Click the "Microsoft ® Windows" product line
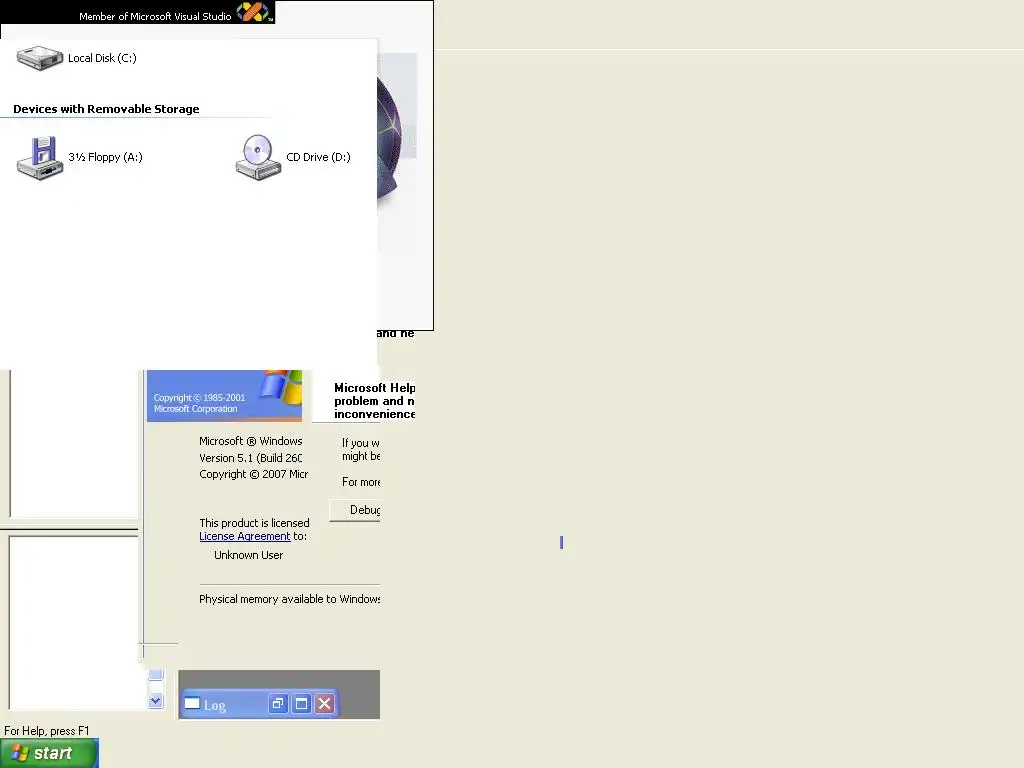Viewport: 1024px width, 768px height. (251, 441)
